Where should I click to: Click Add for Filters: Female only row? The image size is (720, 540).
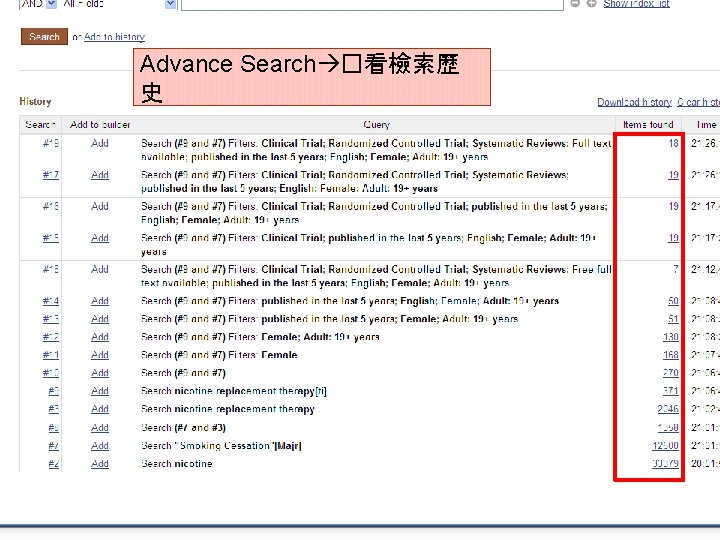coord(100,355)
